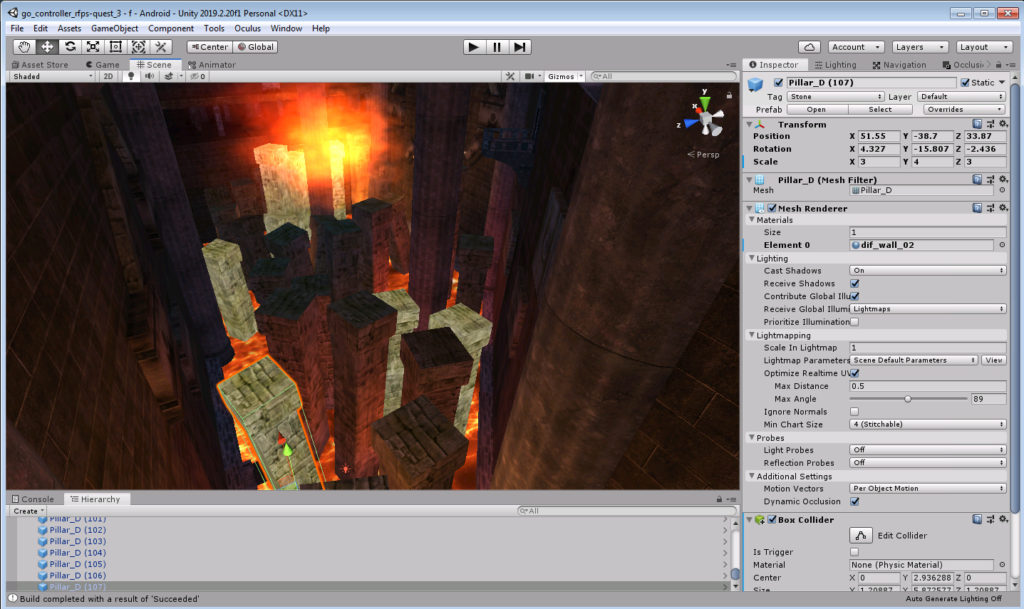Toggle 2D scene view mode

108,76
